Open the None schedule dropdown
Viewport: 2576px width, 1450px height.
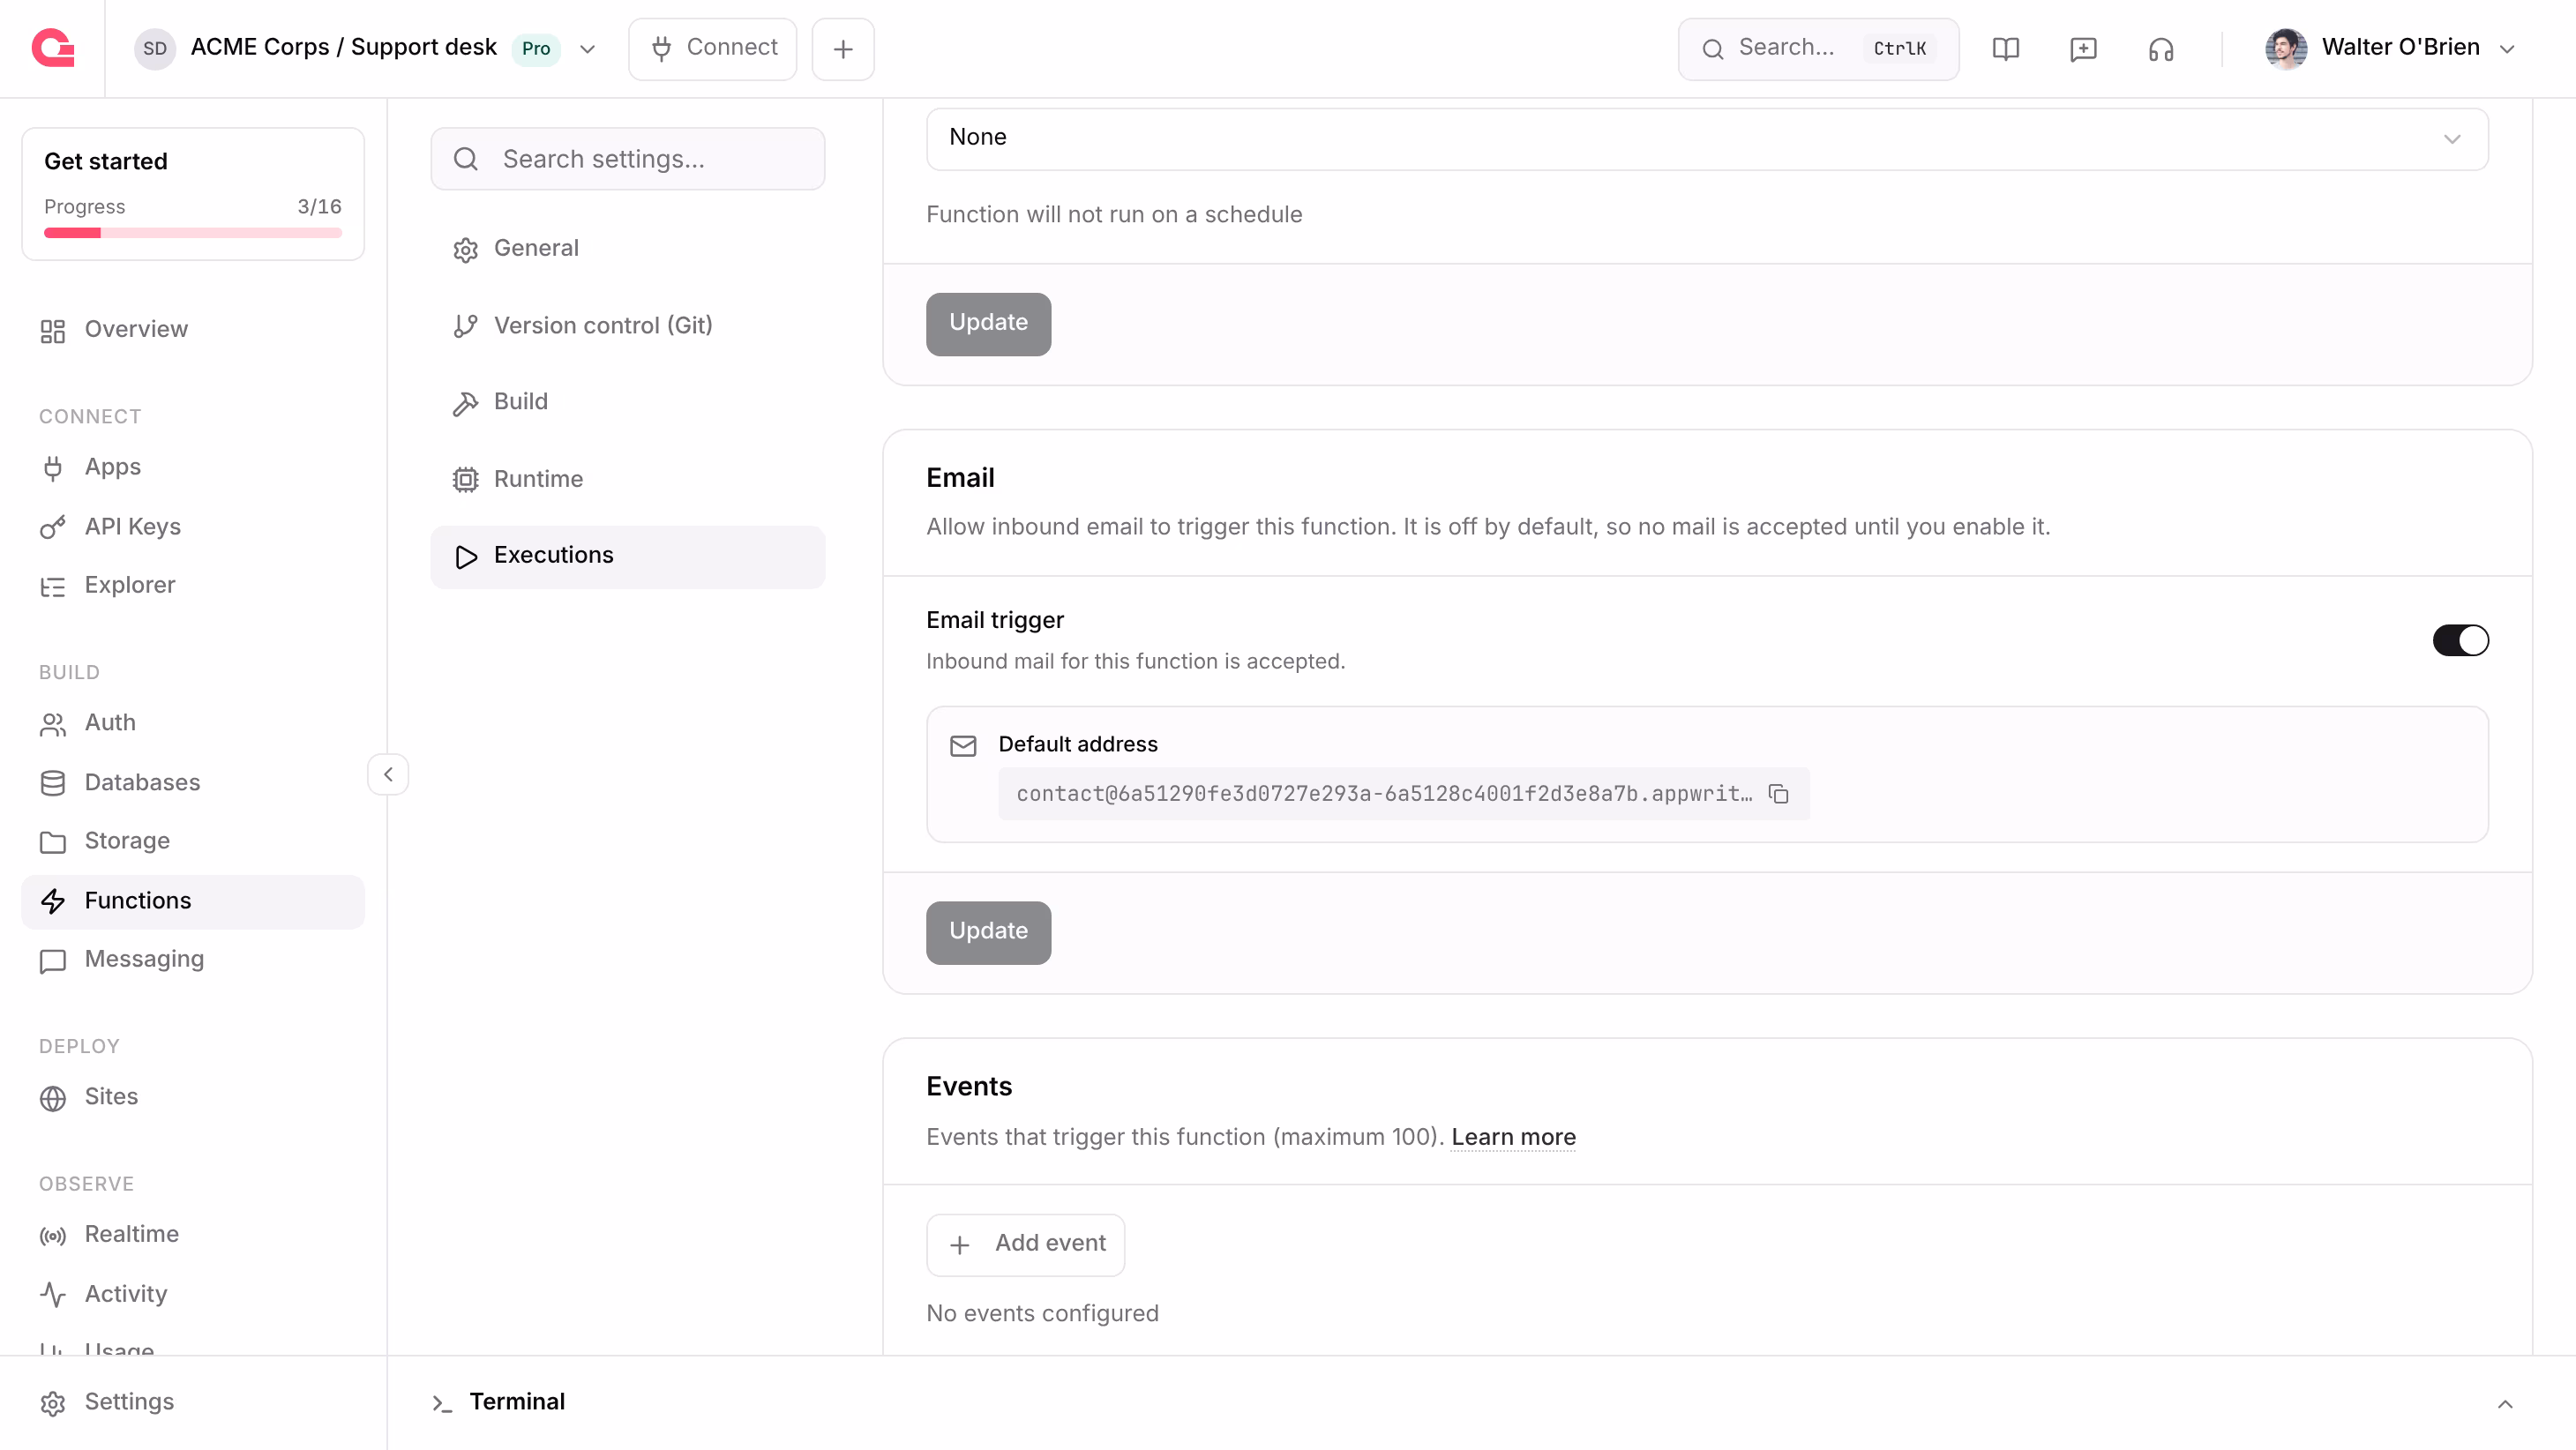pyautogui.click(x=1707, y=138)
